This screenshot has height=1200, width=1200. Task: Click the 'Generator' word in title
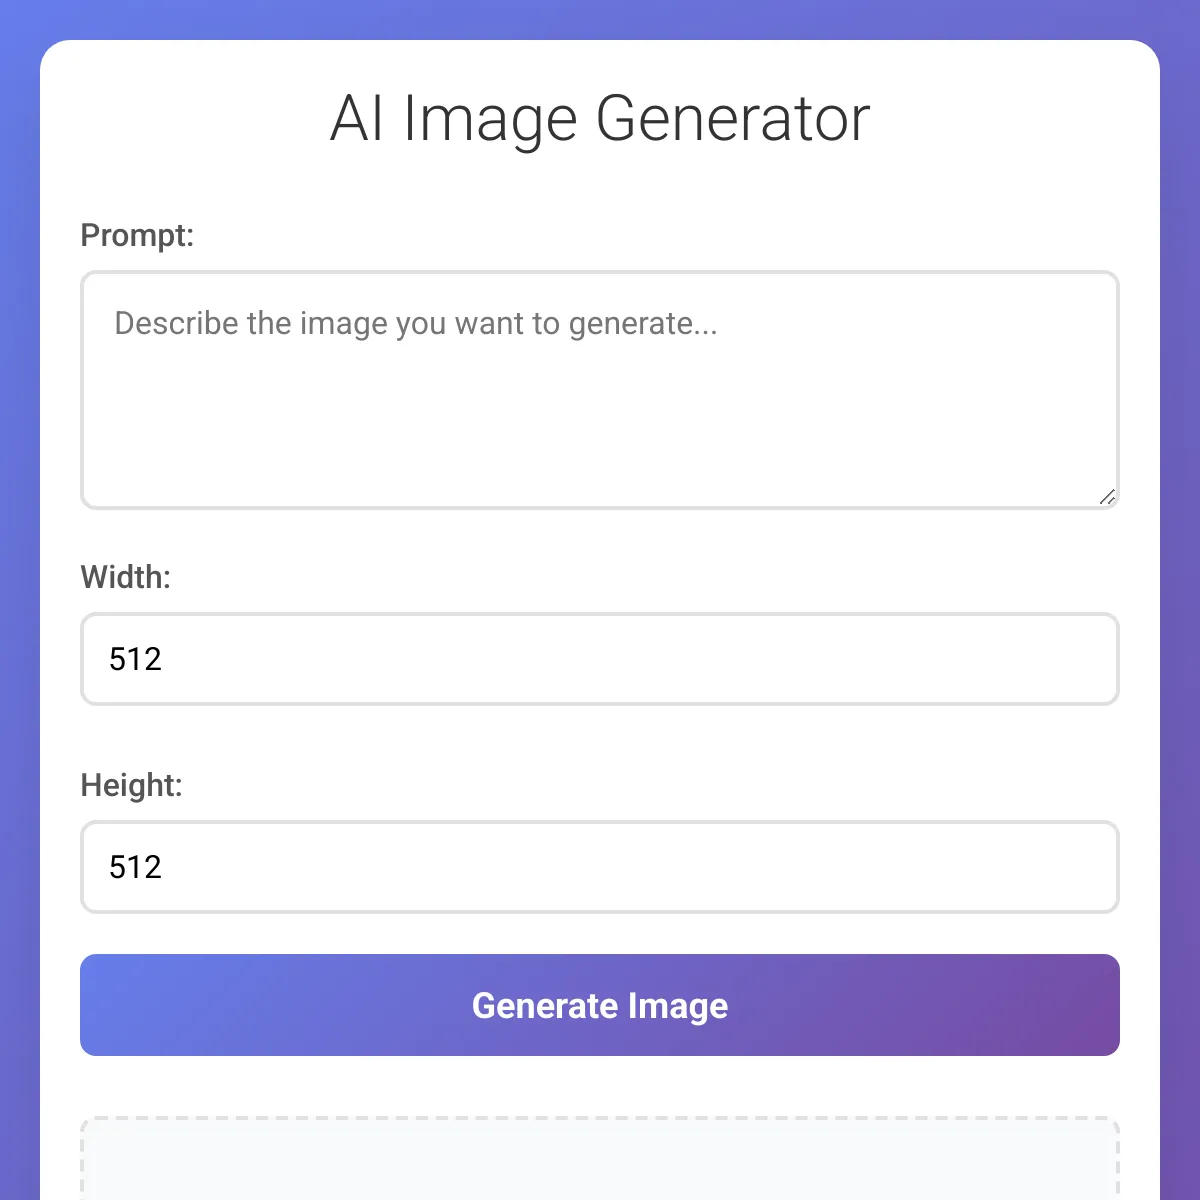733,119
